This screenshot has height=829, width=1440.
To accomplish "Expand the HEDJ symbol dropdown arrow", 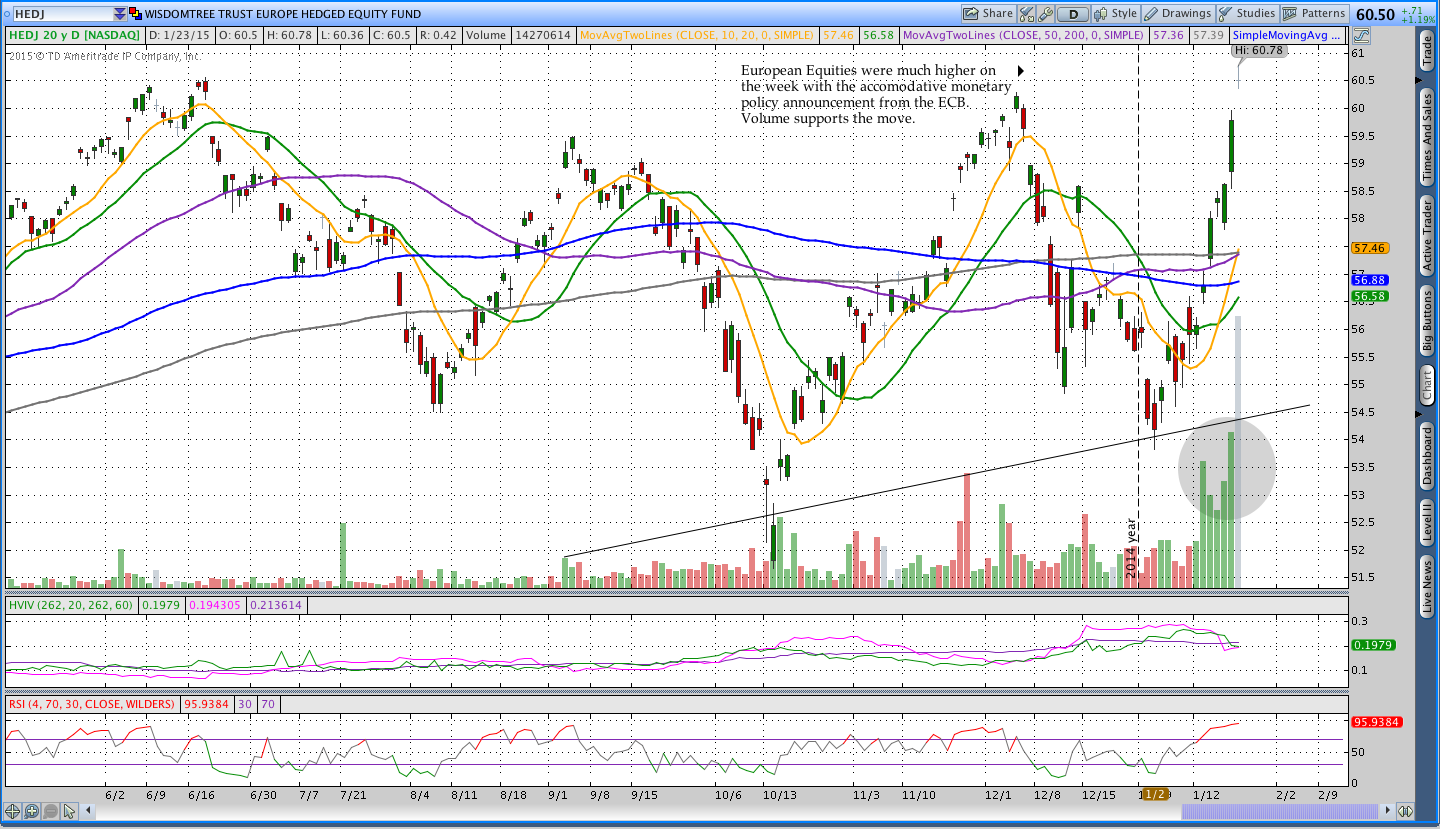I will 120,14.
